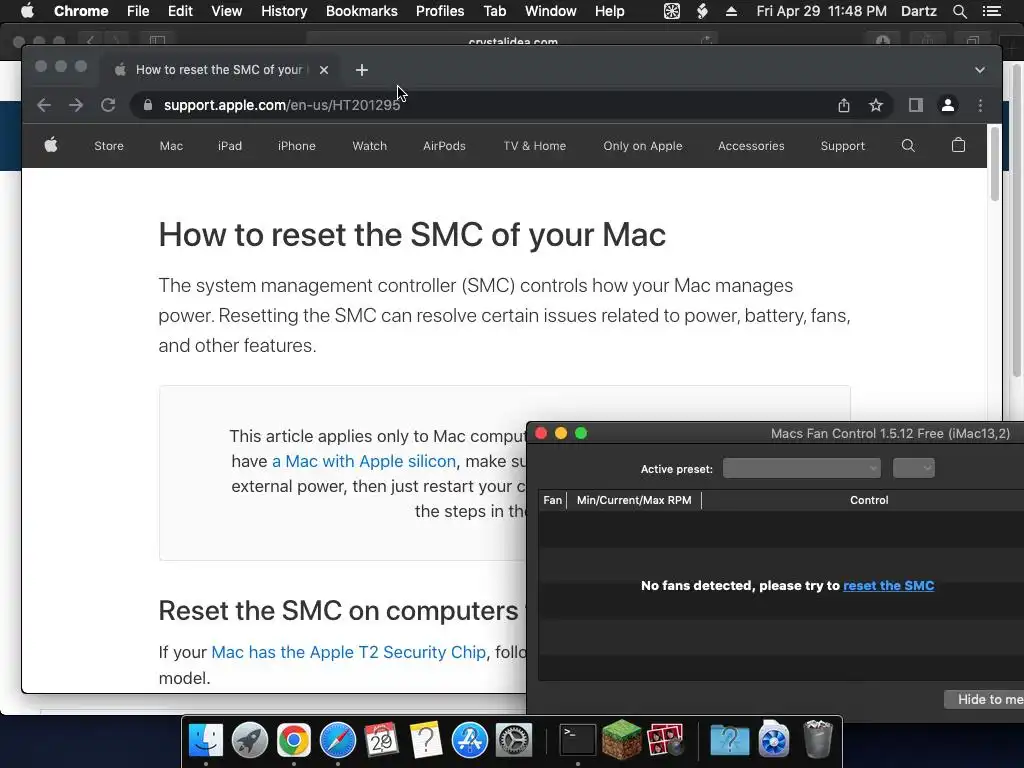Open a new Chrome tab
Screen dimensions: 1024x768
362,70
